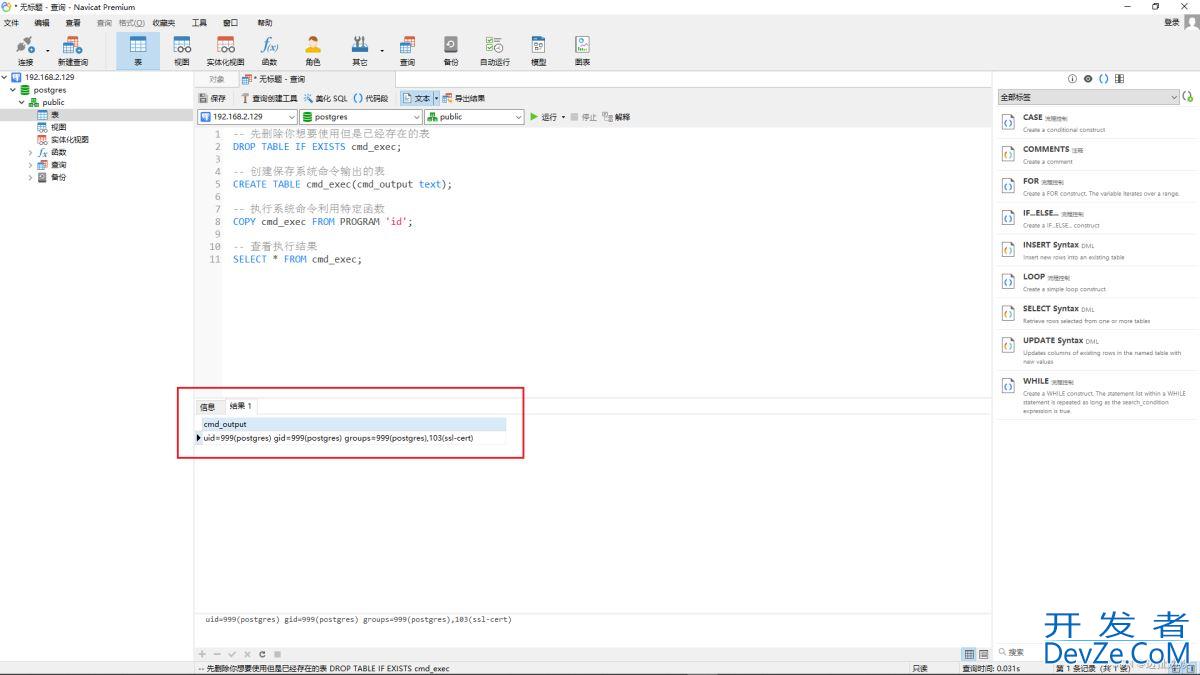Image resolution: width=1200 pixels, height=675 pixels.
Task: Click the stop square icon below results
Action: tap(277, 654)
